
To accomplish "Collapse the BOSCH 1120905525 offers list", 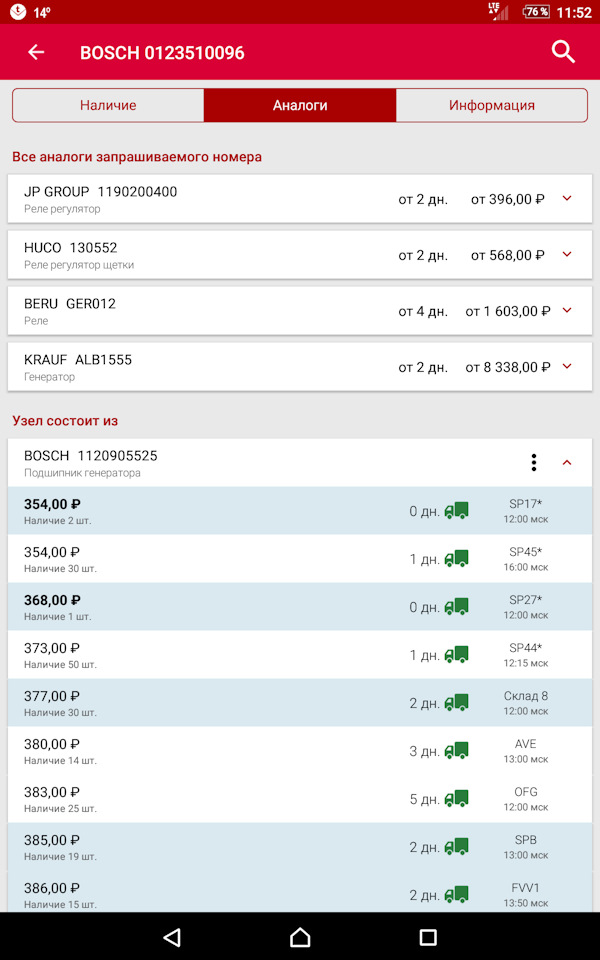I will [567, 462].
